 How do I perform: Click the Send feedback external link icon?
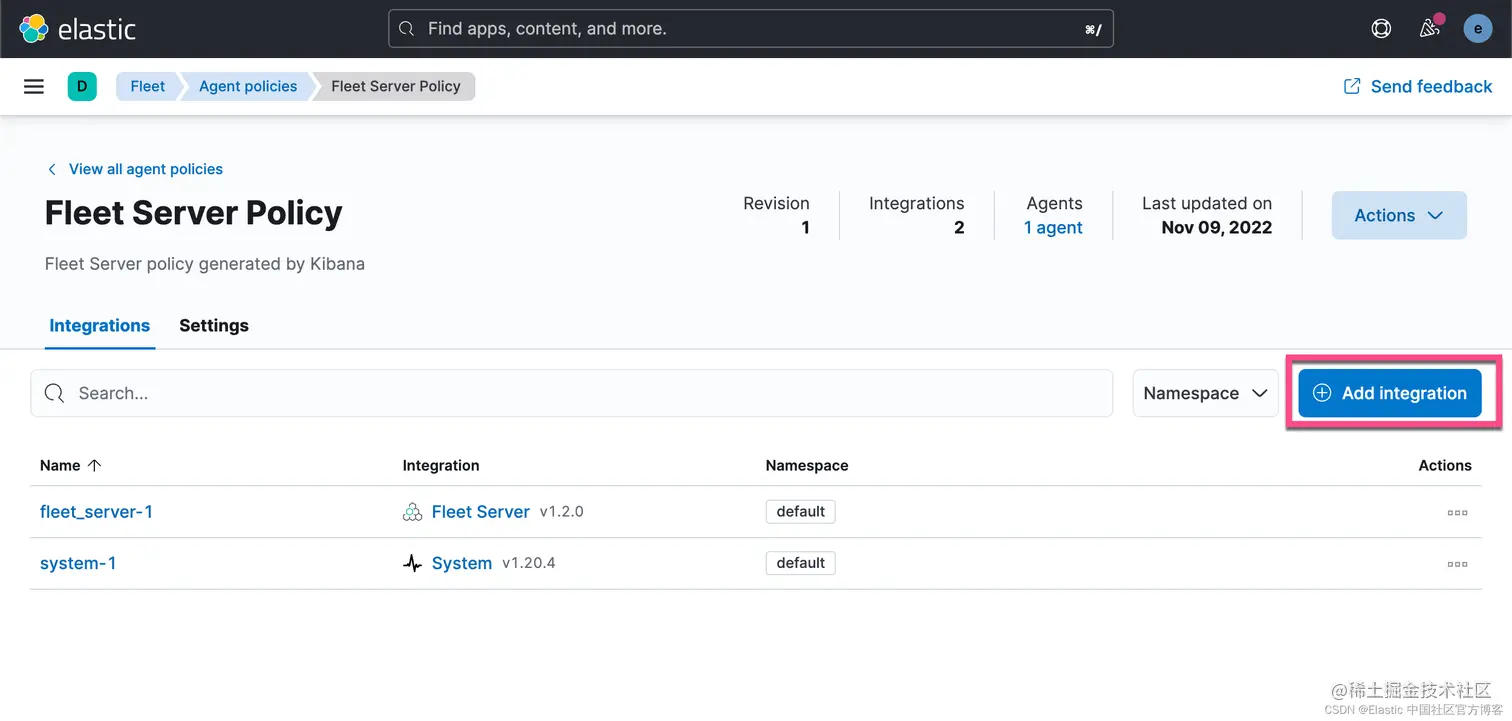coord(1352,86)
